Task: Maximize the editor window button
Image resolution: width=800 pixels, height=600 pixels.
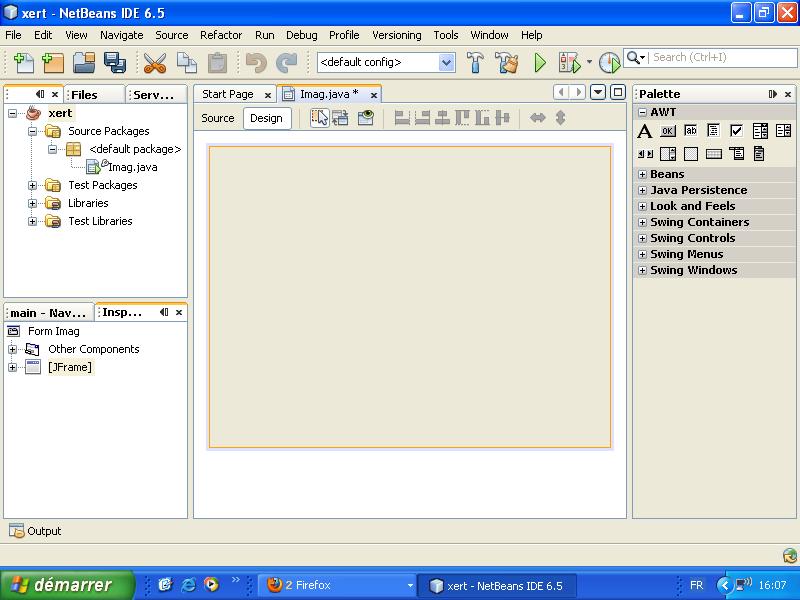Action: (x=618, y=92)
